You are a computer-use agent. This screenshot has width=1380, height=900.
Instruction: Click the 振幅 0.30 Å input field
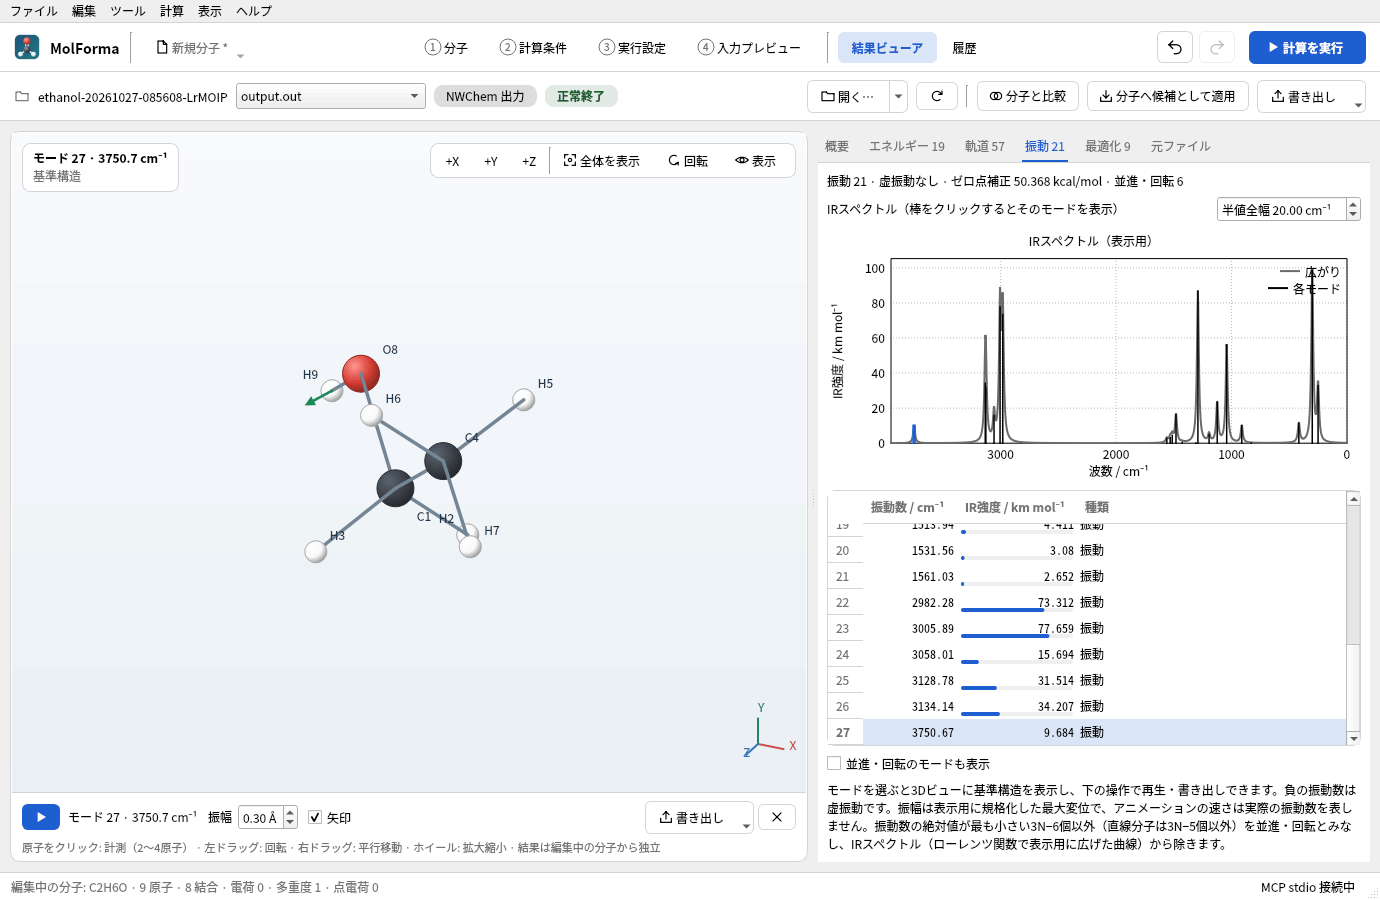tap(261, 817)
